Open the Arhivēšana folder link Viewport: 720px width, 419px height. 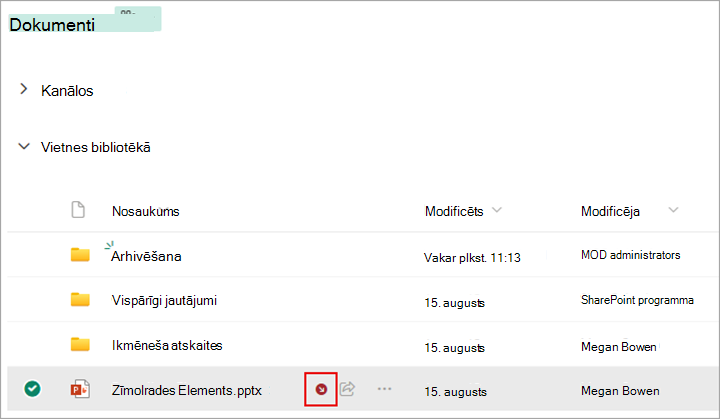(x=146, y=256)
